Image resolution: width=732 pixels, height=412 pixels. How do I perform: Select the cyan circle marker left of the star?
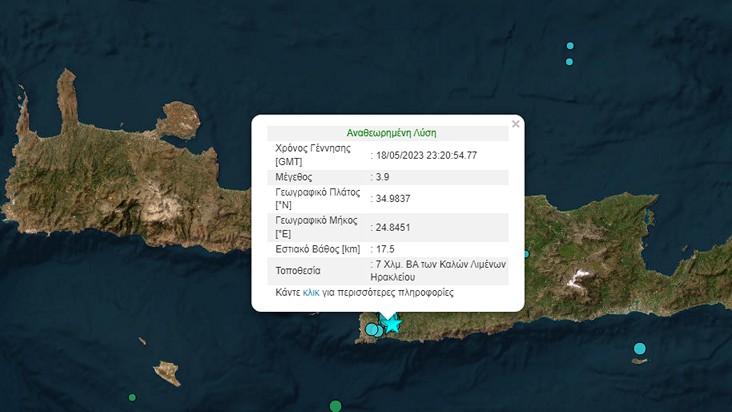[372, 329]
